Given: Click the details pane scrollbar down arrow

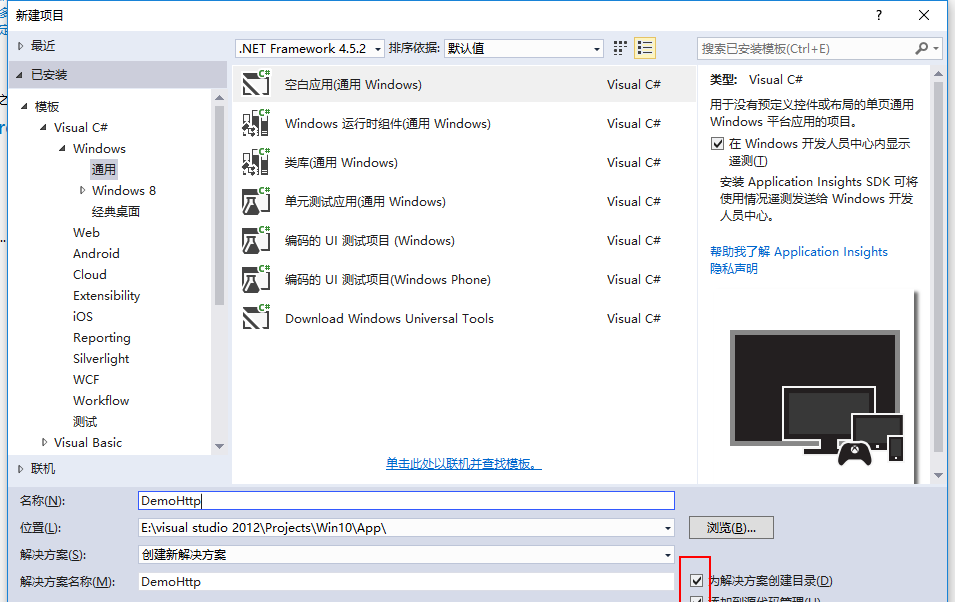Looking at the screenshot, I should pos(939,475).
